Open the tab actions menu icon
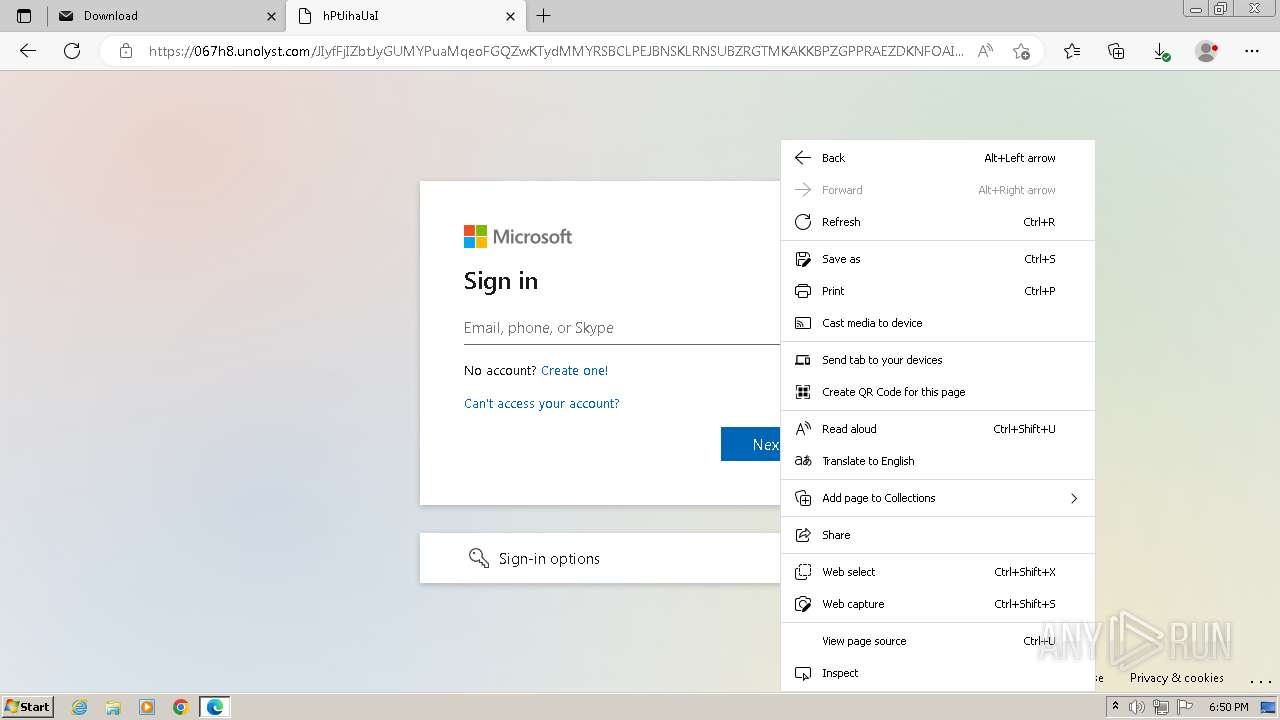The image size is (1280, 720). [x=24, y=16]
